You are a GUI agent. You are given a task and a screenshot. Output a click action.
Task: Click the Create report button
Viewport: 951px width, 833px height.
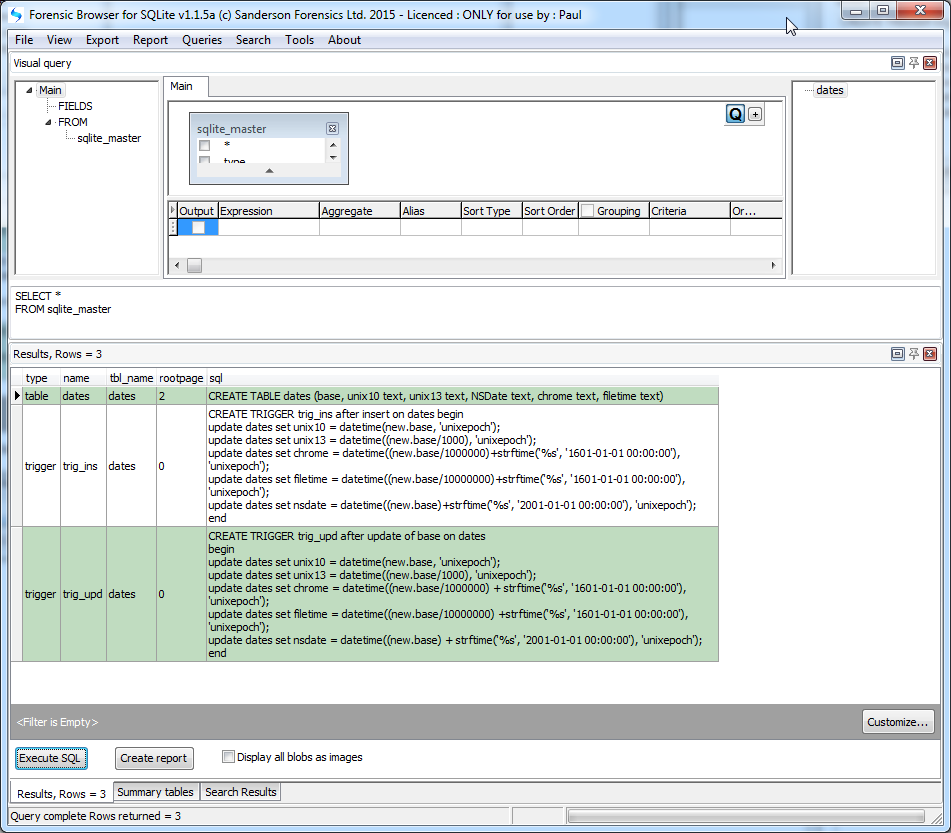(154, 758)
